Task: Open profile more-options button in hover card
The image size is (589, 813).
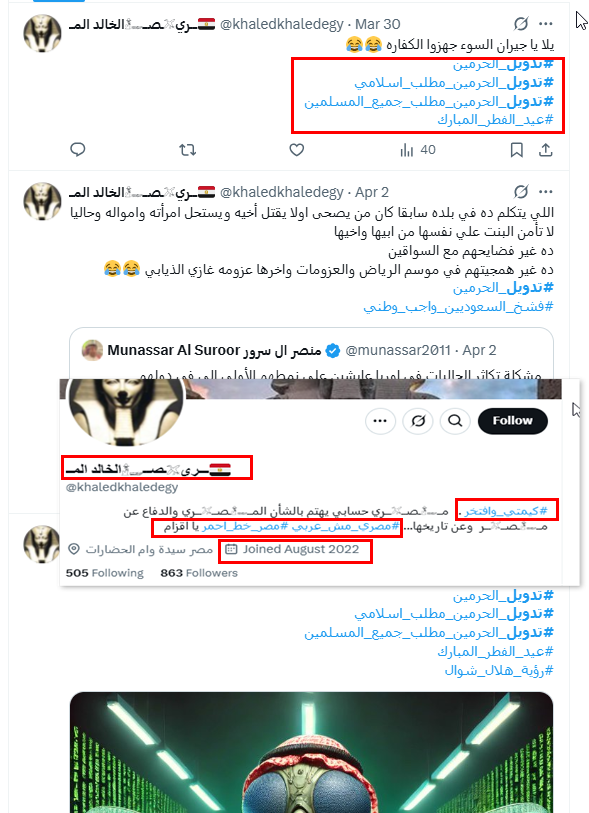Action: [x=380, y=420]
